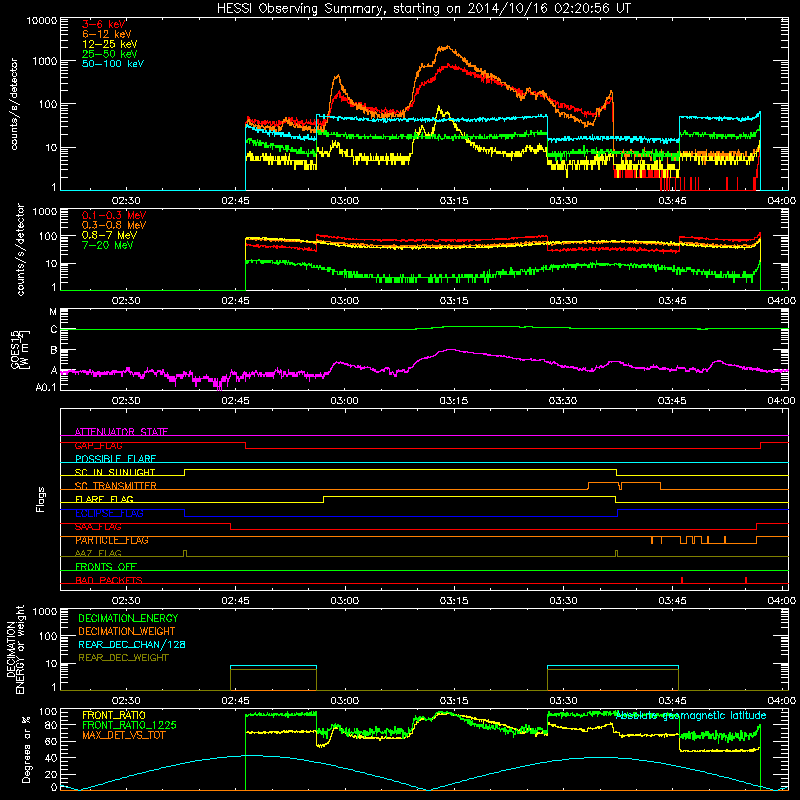800x800 pixels.
Task: Click the 04:00 tick label under flags panel
Action: click(x=782, y=601)
